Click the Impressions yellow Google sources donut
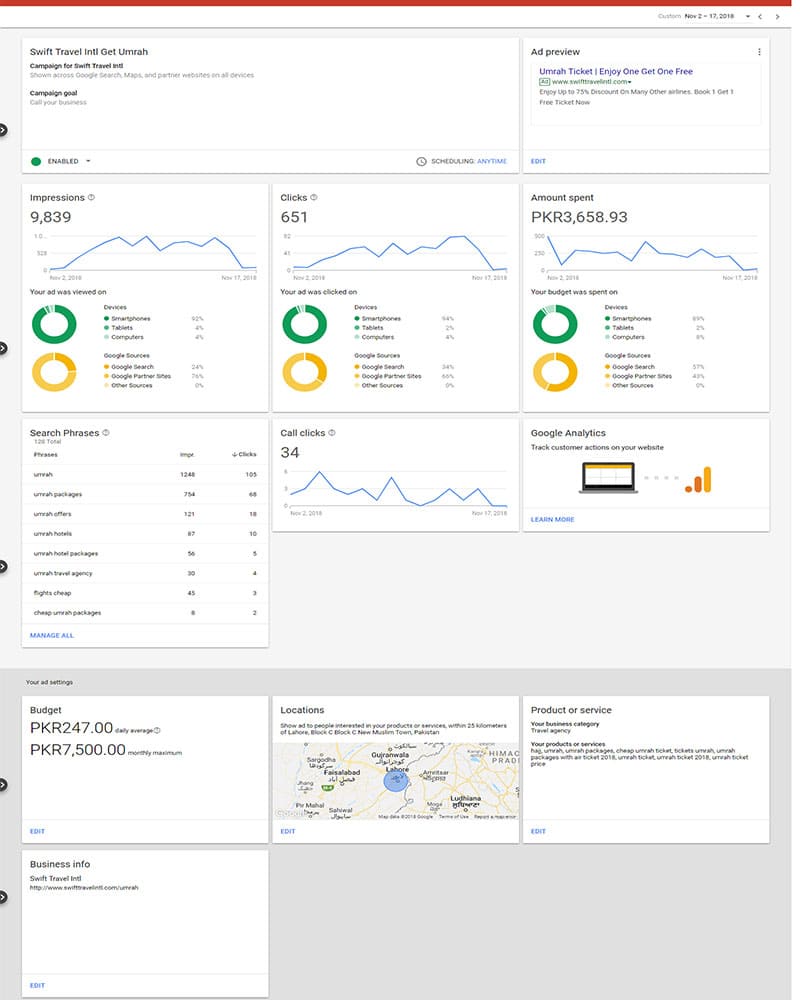 (54, 372)
